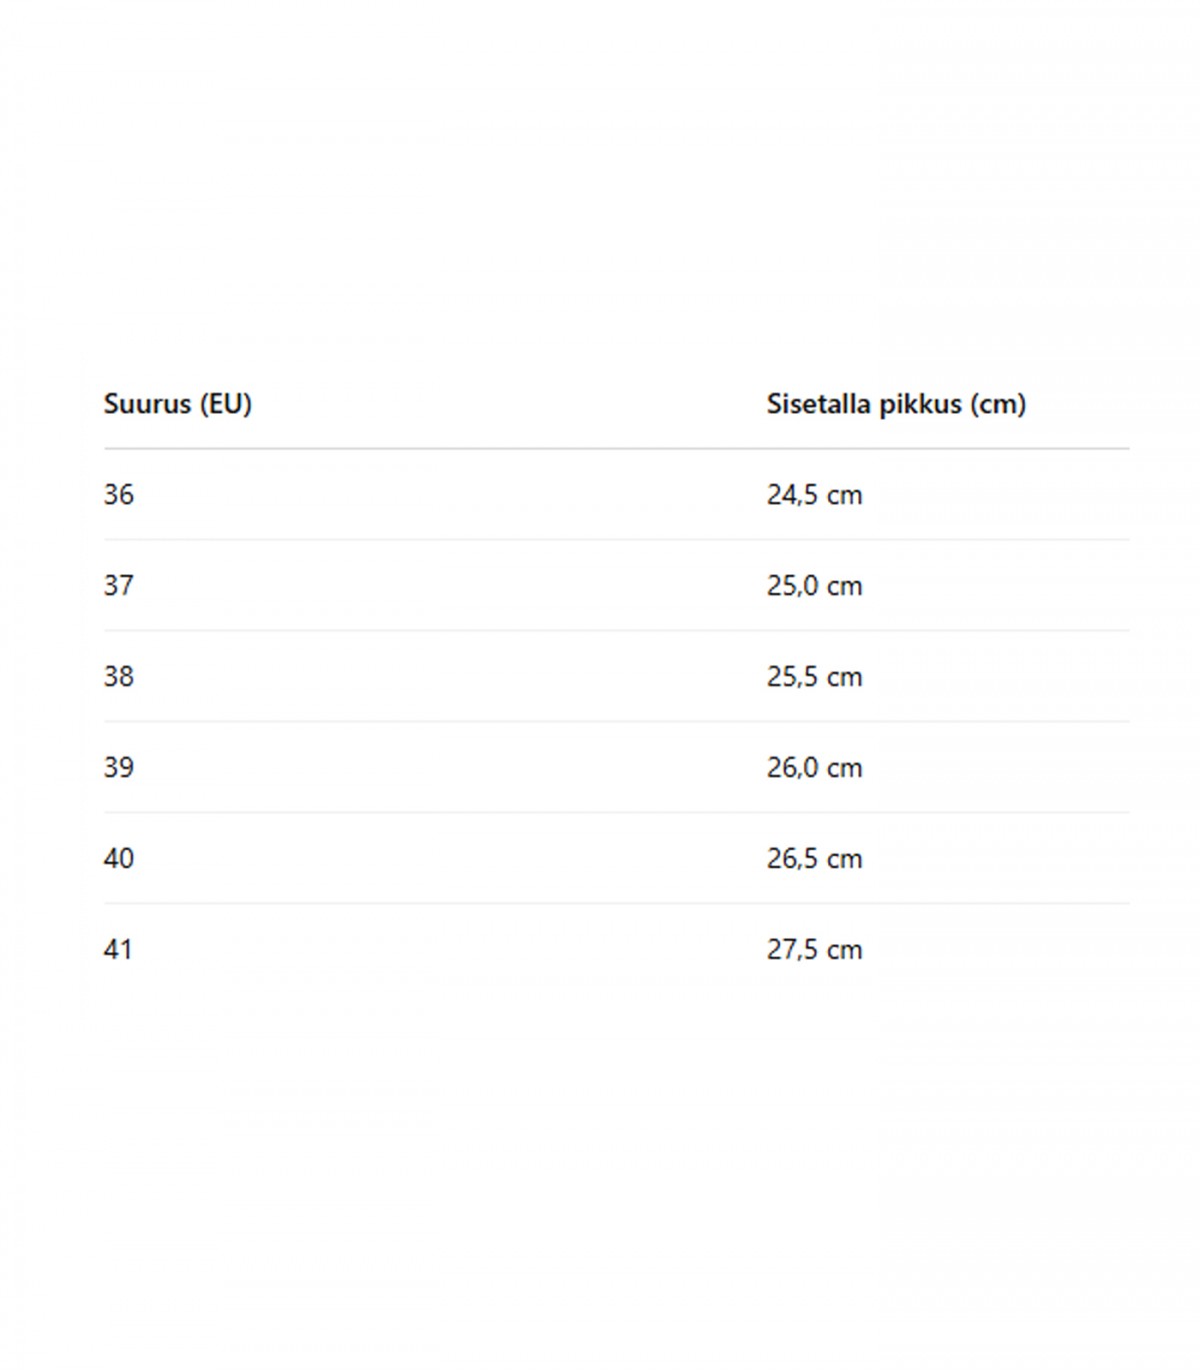Click the divider line under the header row
The height and width of the screenshot is (1372, 1200).
point(616,449)
